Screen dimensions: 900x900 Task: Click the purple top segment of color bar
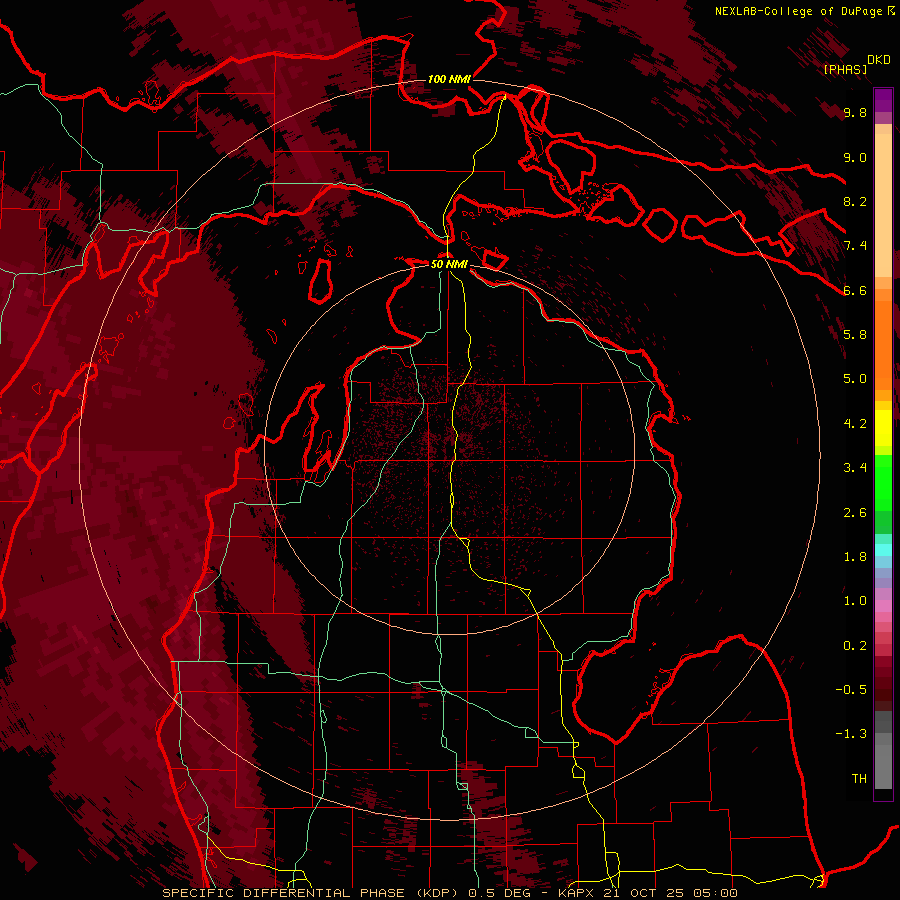click(x=883, y=100)
